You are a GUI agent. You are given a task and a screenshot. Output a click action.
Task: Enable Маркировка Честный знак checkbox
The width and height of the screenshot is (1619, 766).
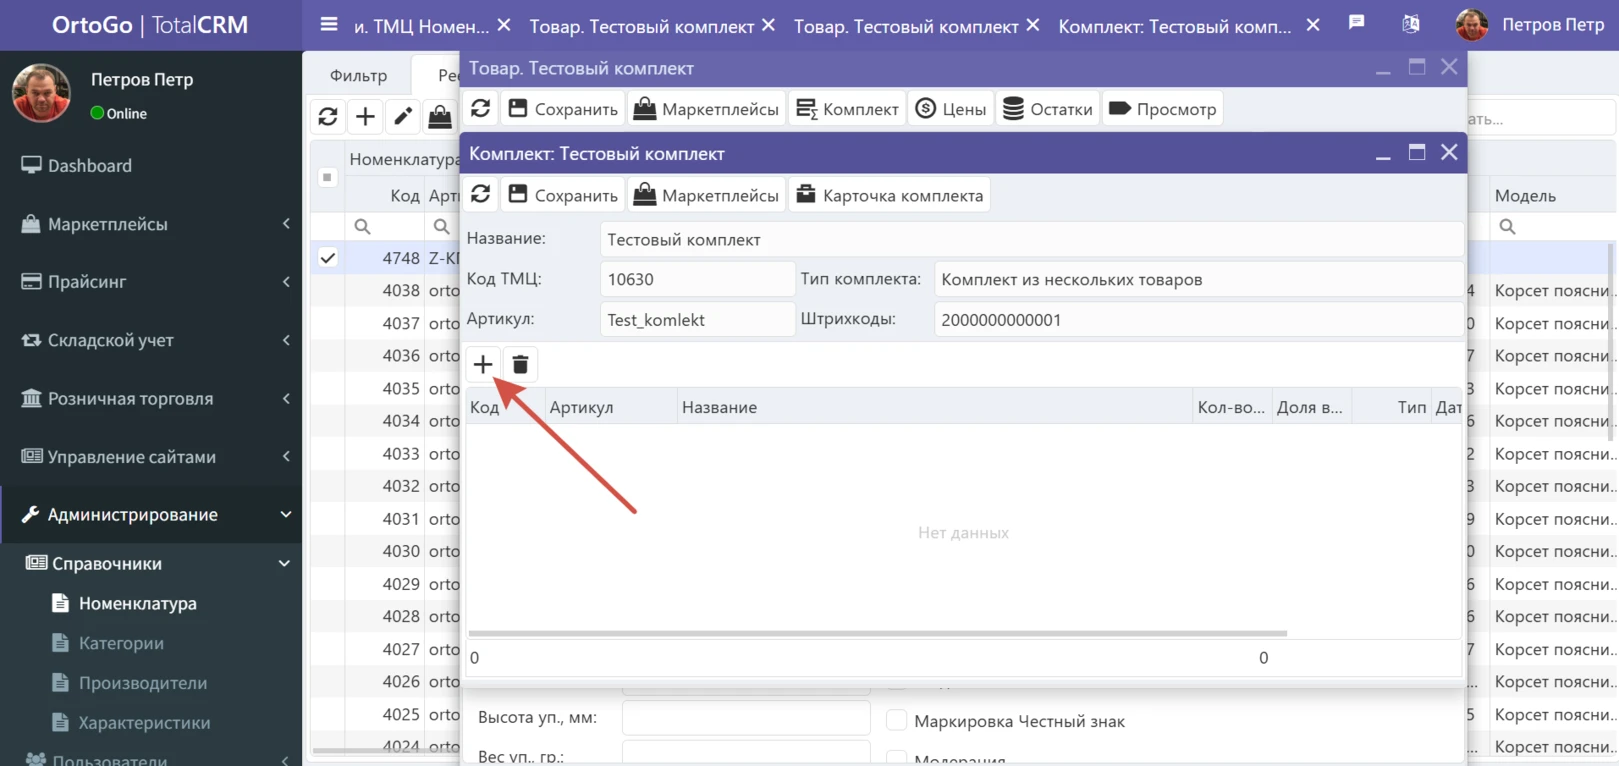pyautogui.click(x=897, y=720)
